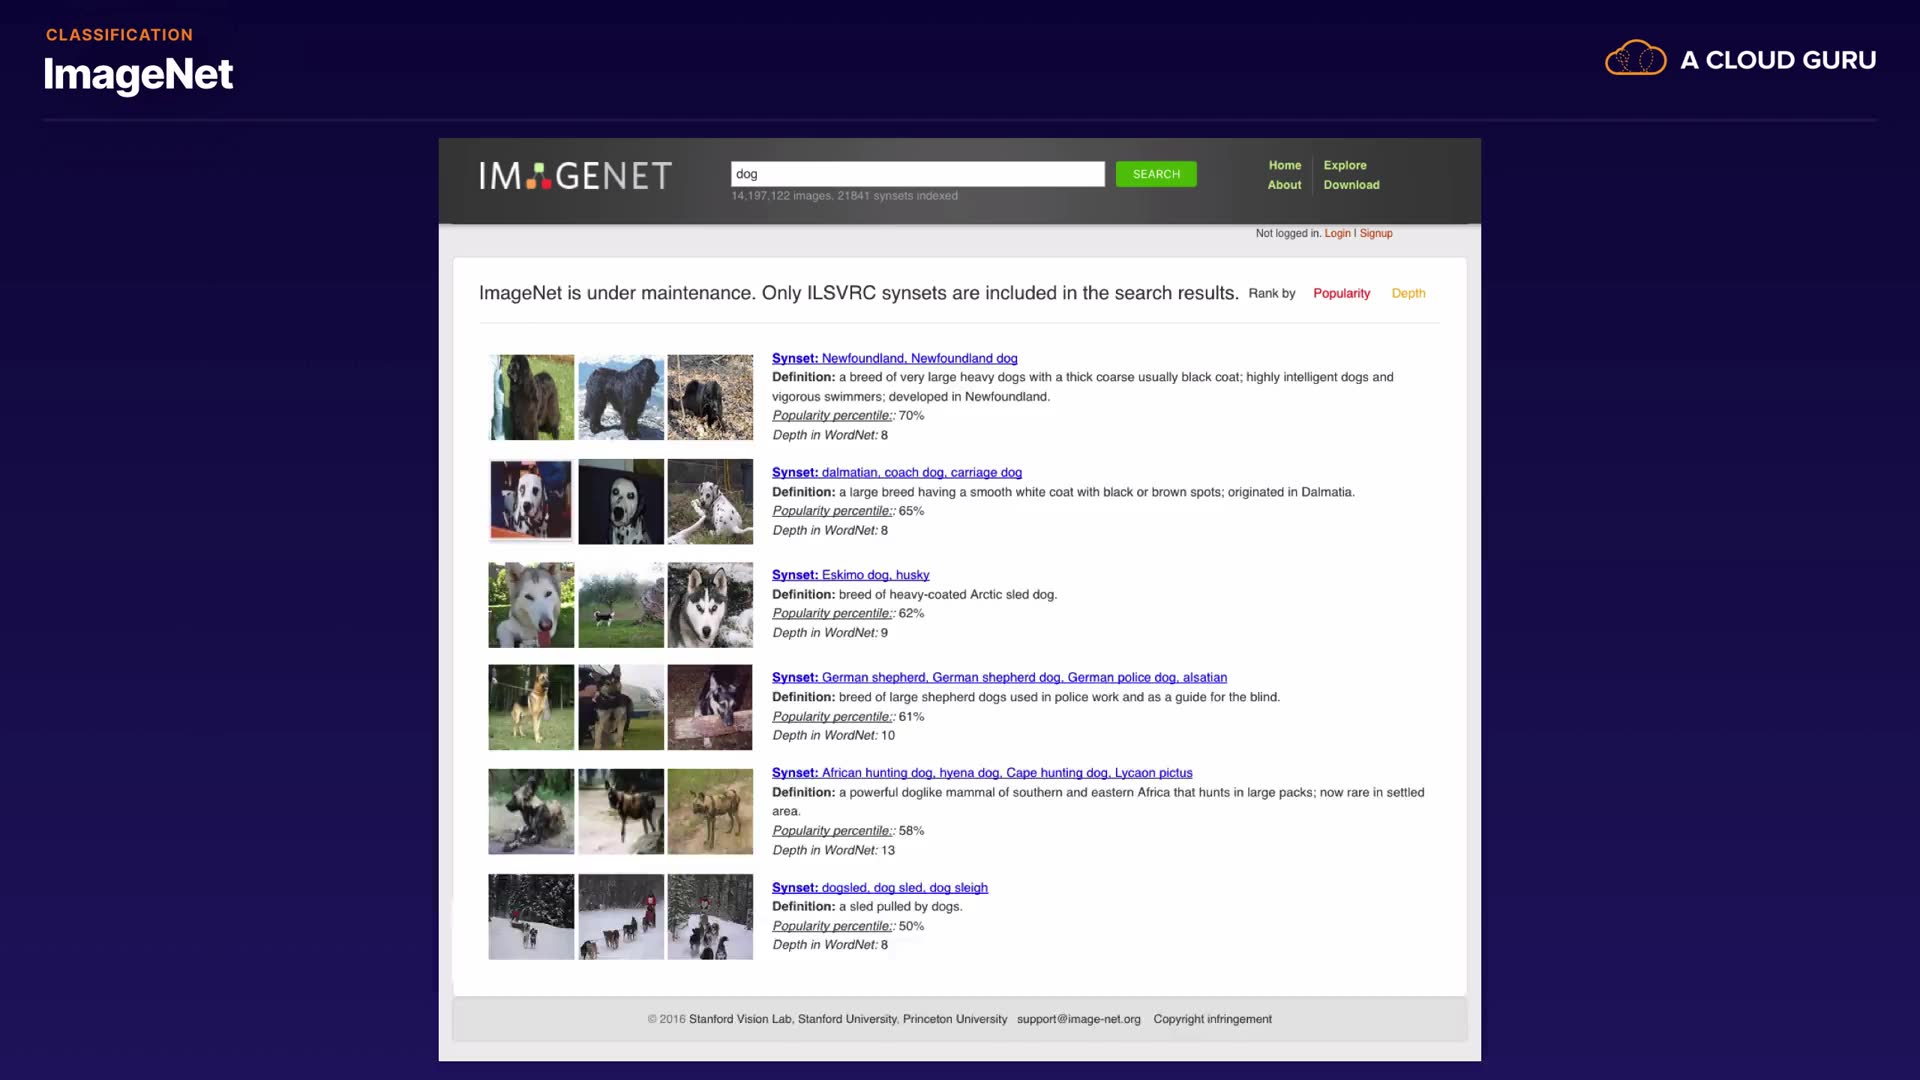Click the Copyright infringement footer link
The height and width of the screenshot is (1080, 1920).
[1212, 1019]
